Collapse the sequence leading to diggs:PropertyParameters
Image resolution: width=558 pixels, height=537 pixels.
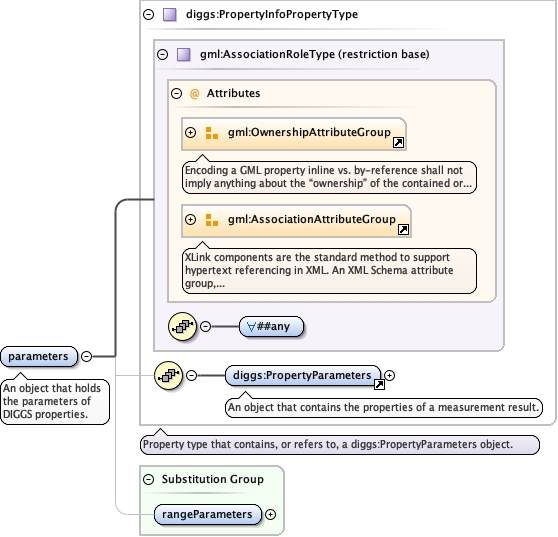click(191, 375)
